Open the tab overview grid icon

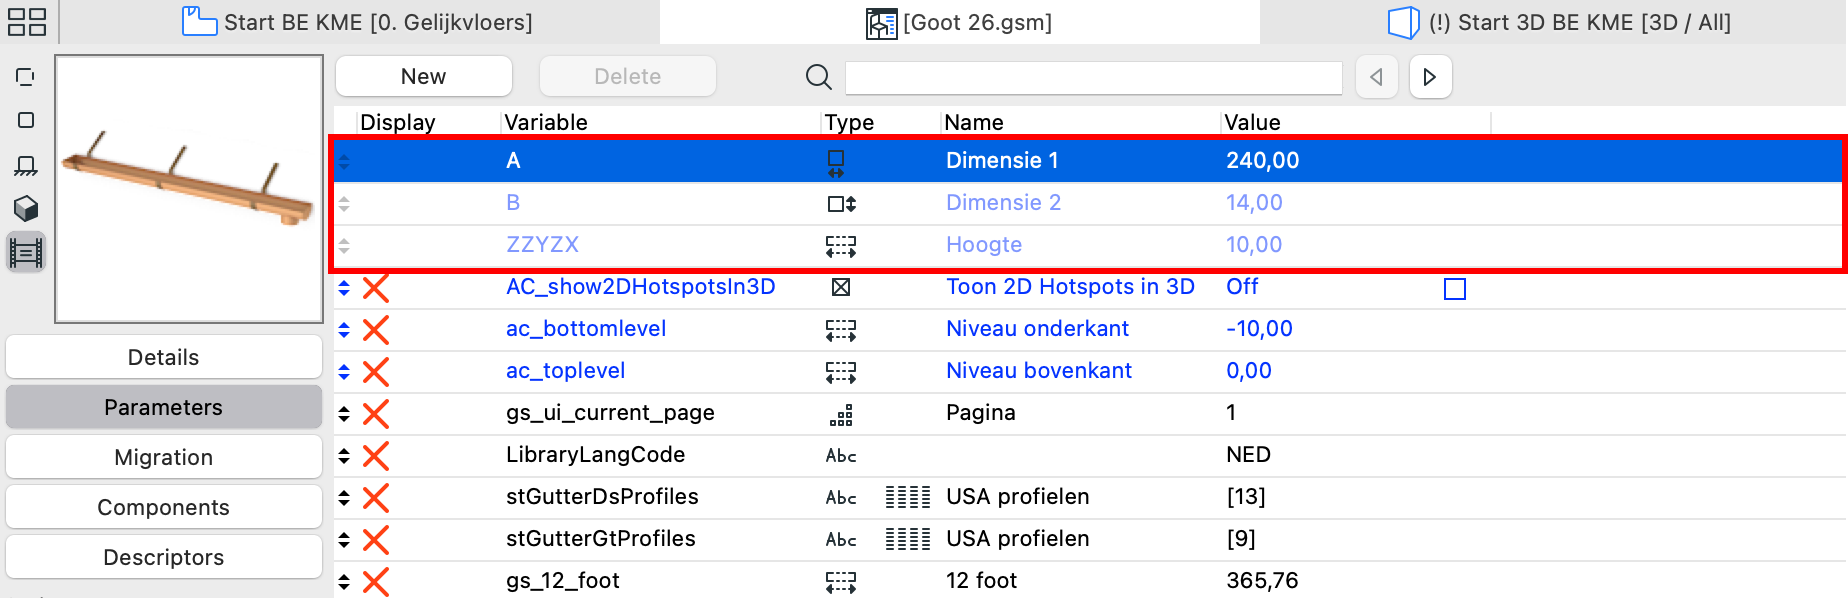tap(27, 22)
